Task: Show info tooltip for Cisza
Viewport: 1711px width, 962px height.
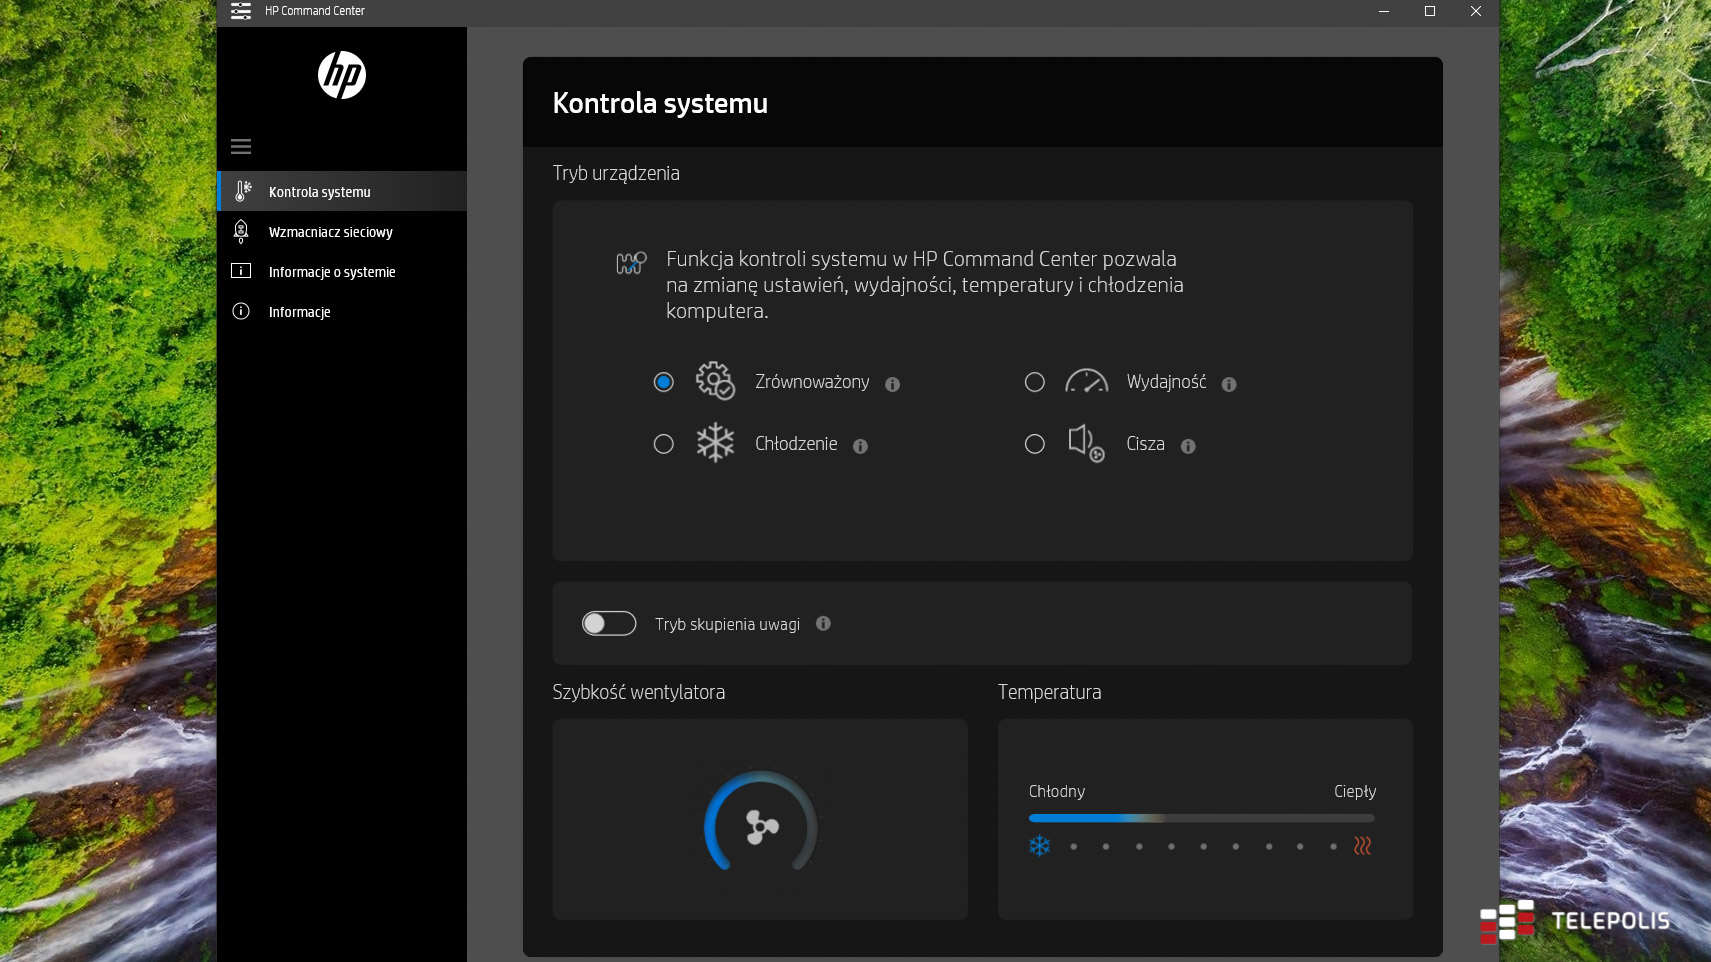Action: tap(1188, 446)
